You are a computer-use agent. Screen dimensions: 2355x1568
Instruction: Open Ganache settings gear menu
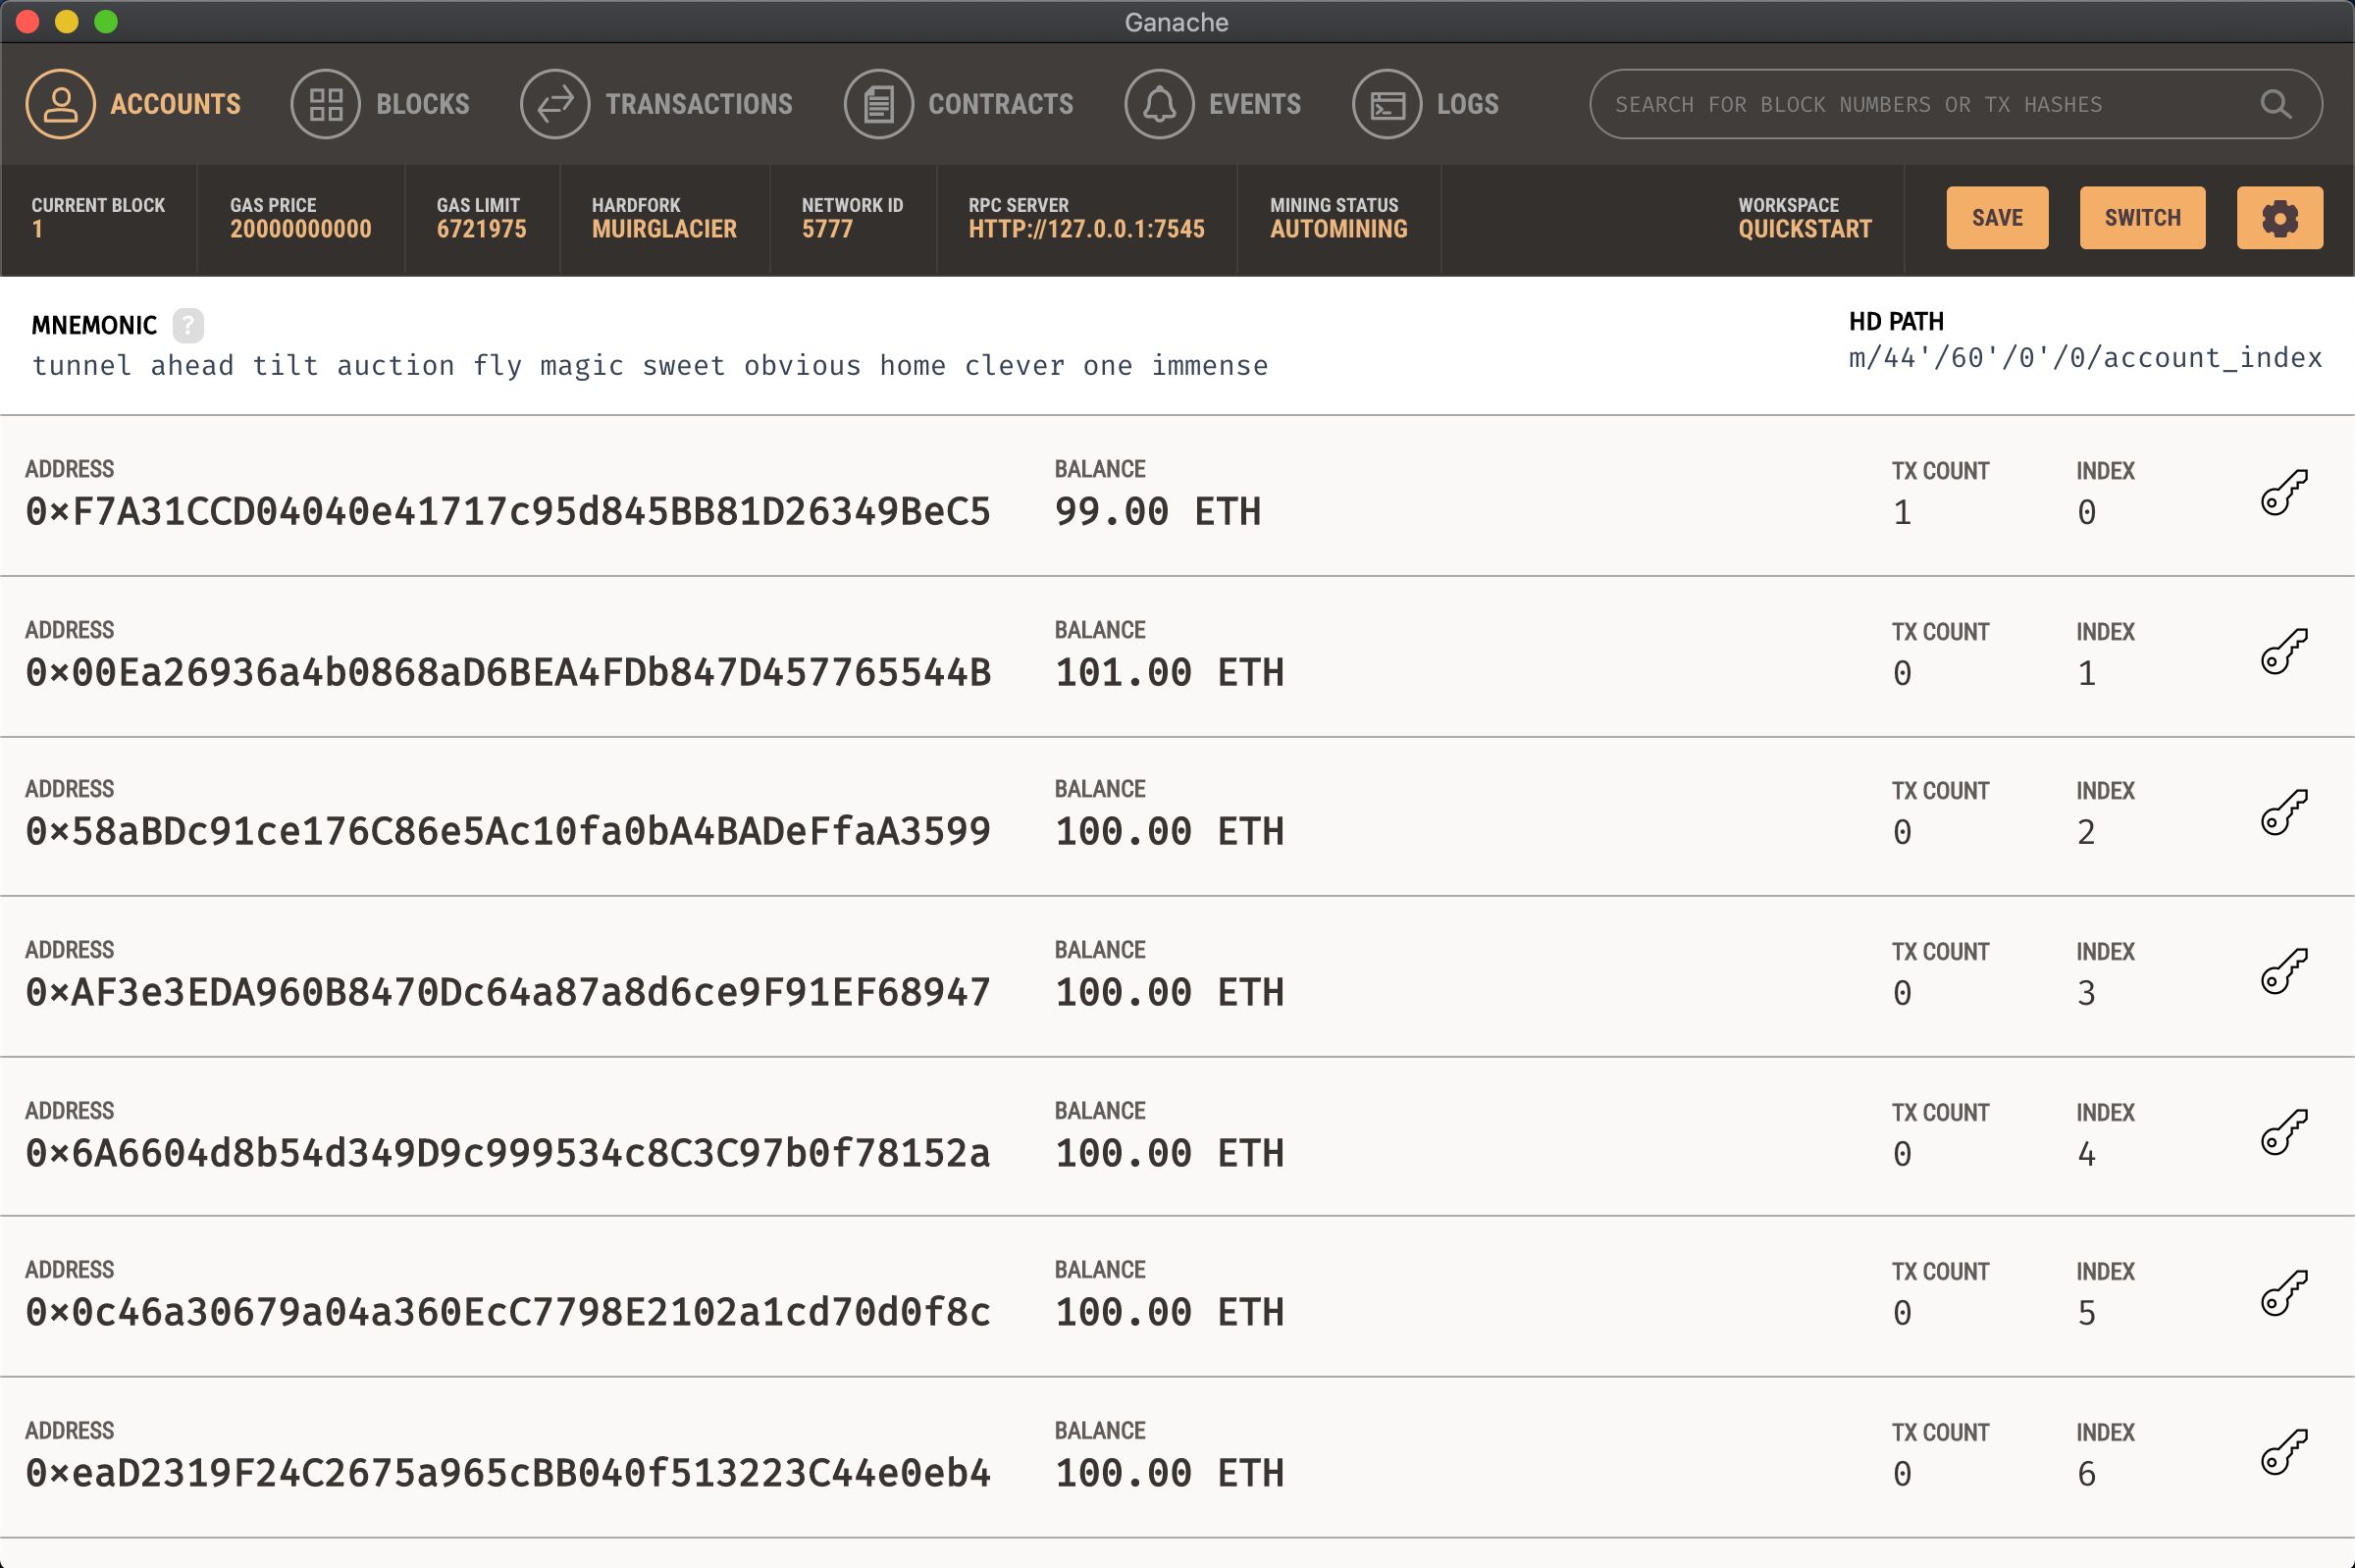click(x=2279, y=219)
